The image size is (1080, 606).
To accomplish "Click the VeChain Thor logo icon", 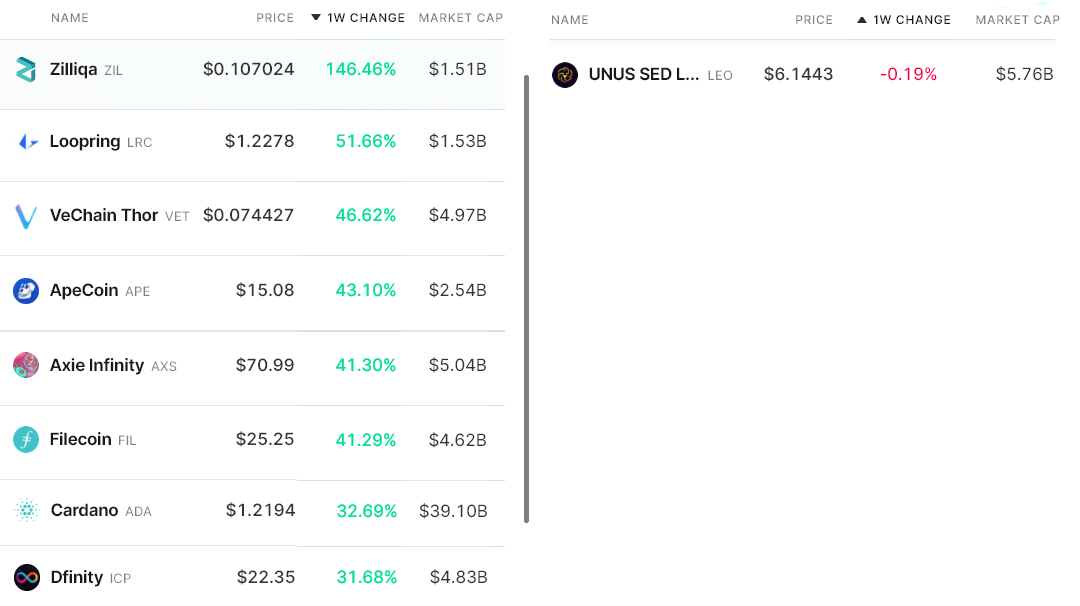I will 26,216.
